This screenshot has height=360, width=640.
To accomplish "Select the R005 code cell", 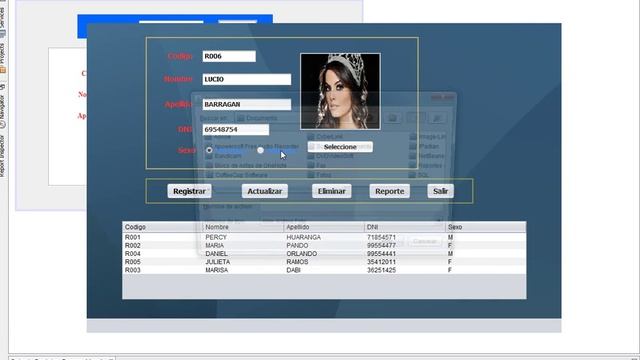I will click(x=162, y=262).
